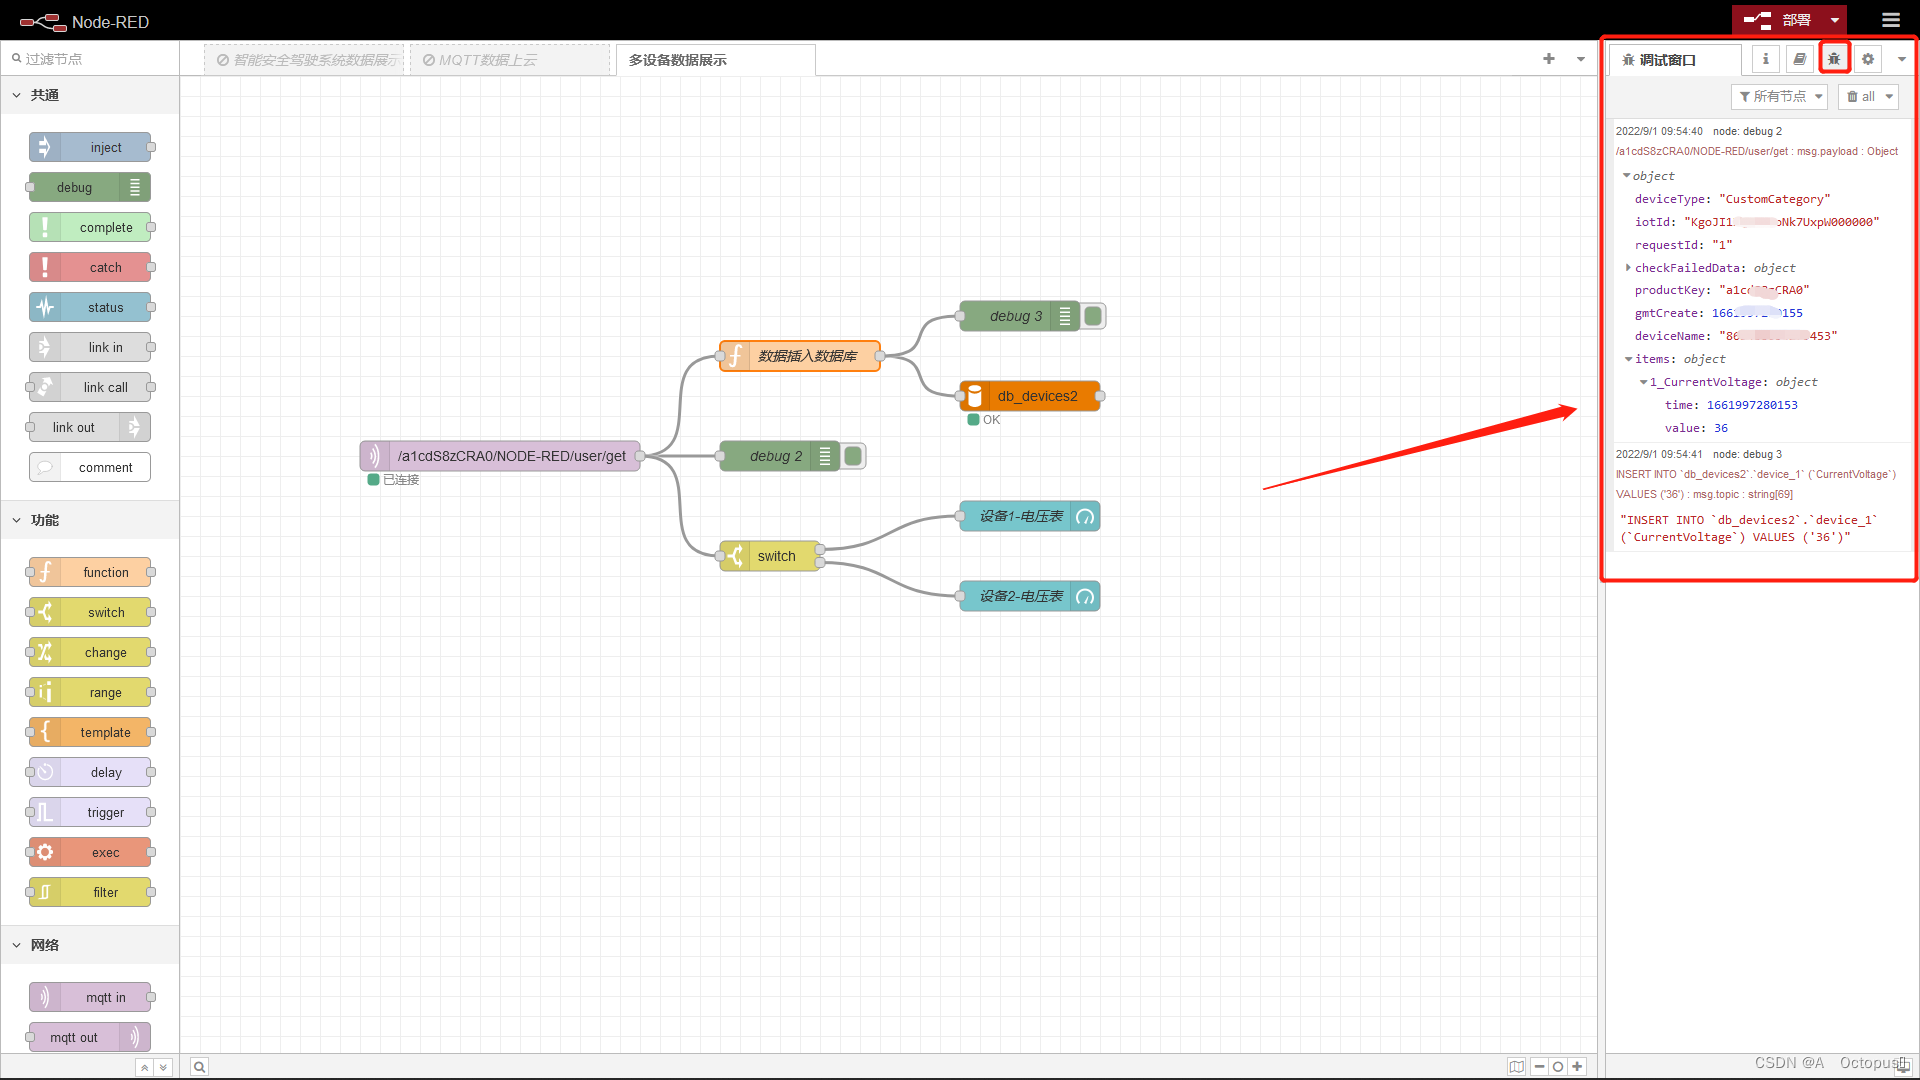Select the db_devices2 database node
Screen dimensions: 1920x1080
tap(1030, 396)
